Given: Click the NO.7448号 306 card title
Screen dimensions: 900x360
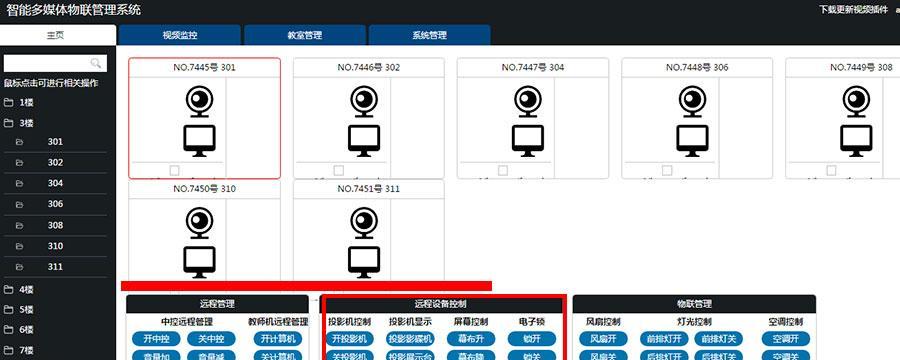Looking at the screenshot, I should pos(697,68).
